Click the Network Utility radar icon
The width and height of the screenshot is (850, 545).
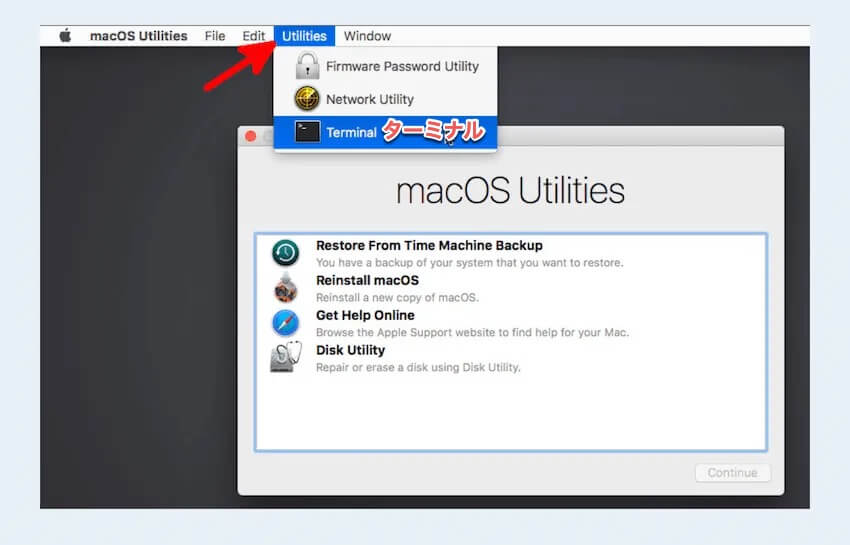pyautogui.click(x=307, y=99)
